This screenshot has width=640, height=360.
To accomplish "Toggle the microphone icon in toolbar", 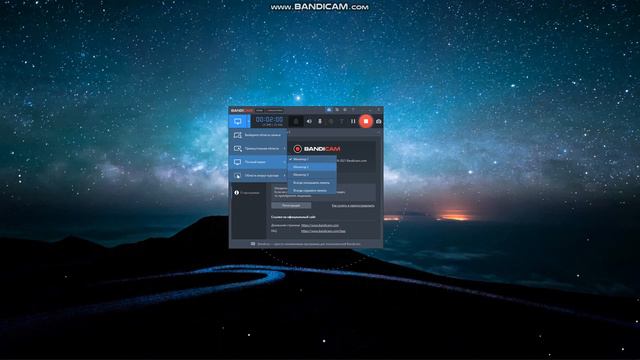I will [320, 121].
